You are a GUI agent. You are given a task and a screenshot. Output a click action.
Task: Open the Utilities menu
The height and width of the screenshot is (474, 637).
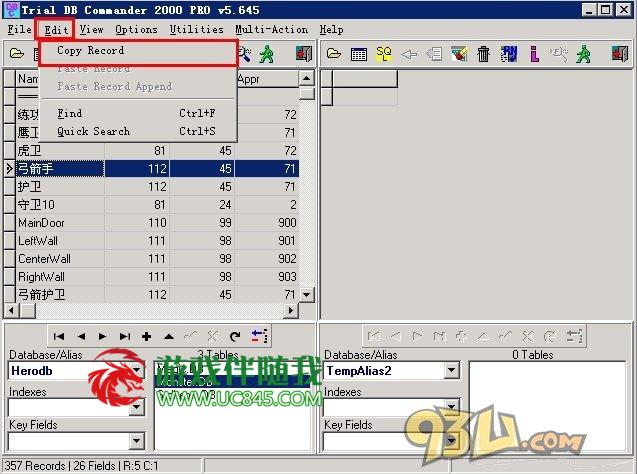[x=197, y=29]
